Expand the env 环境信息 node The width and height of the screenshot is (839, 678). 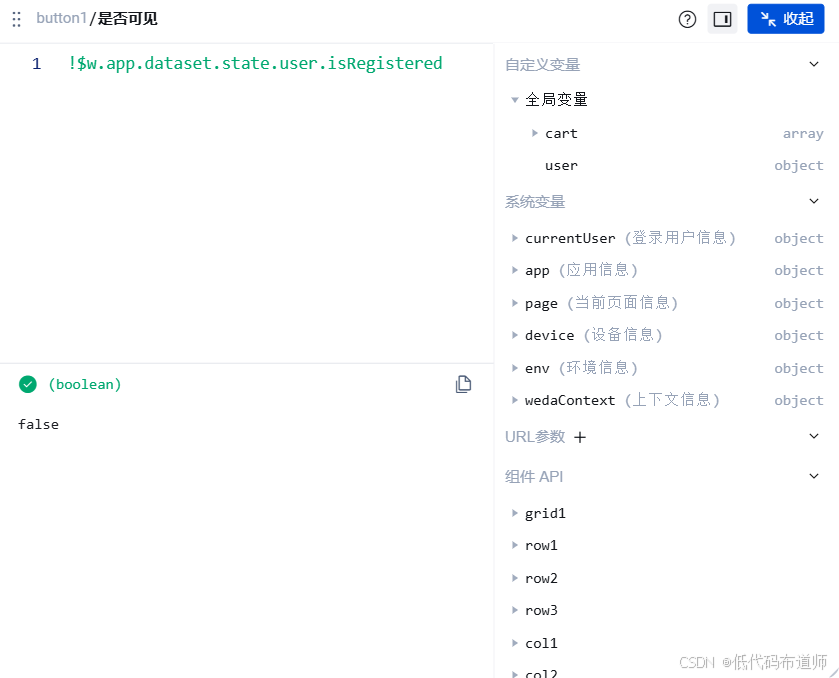tap(514, 368)
